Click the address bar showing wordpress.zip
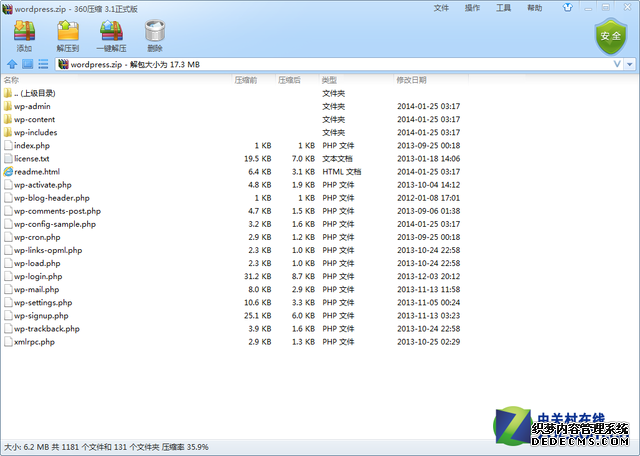This screenshot has width=640, height=456. pos(300,65)
